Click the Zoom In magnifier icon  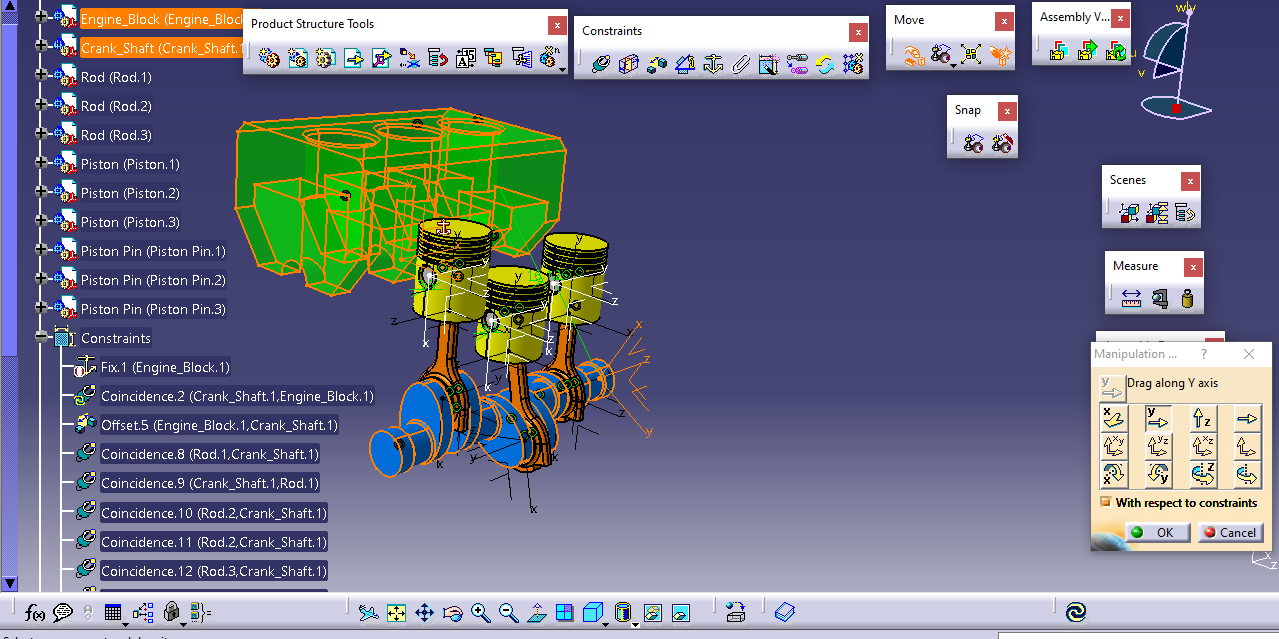pyautogui.click(x=480, y=612)
